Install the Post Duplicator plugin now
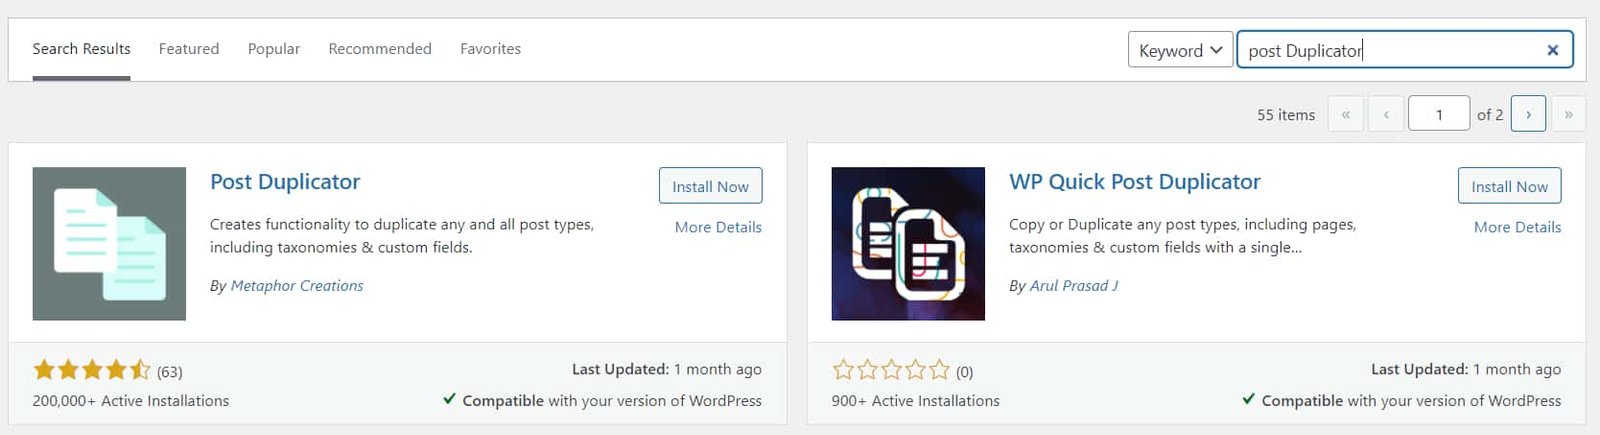 (x=710, y=186)
